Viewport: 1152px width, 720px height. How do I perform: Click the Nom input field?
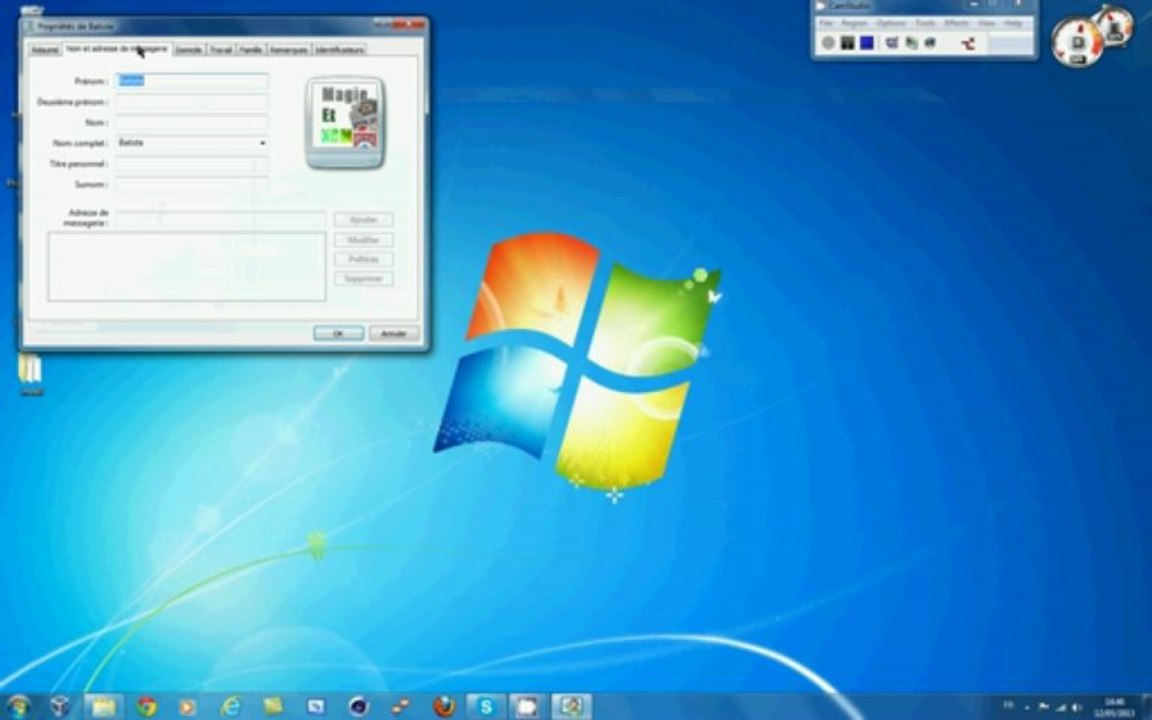click(x=192, y=122)
